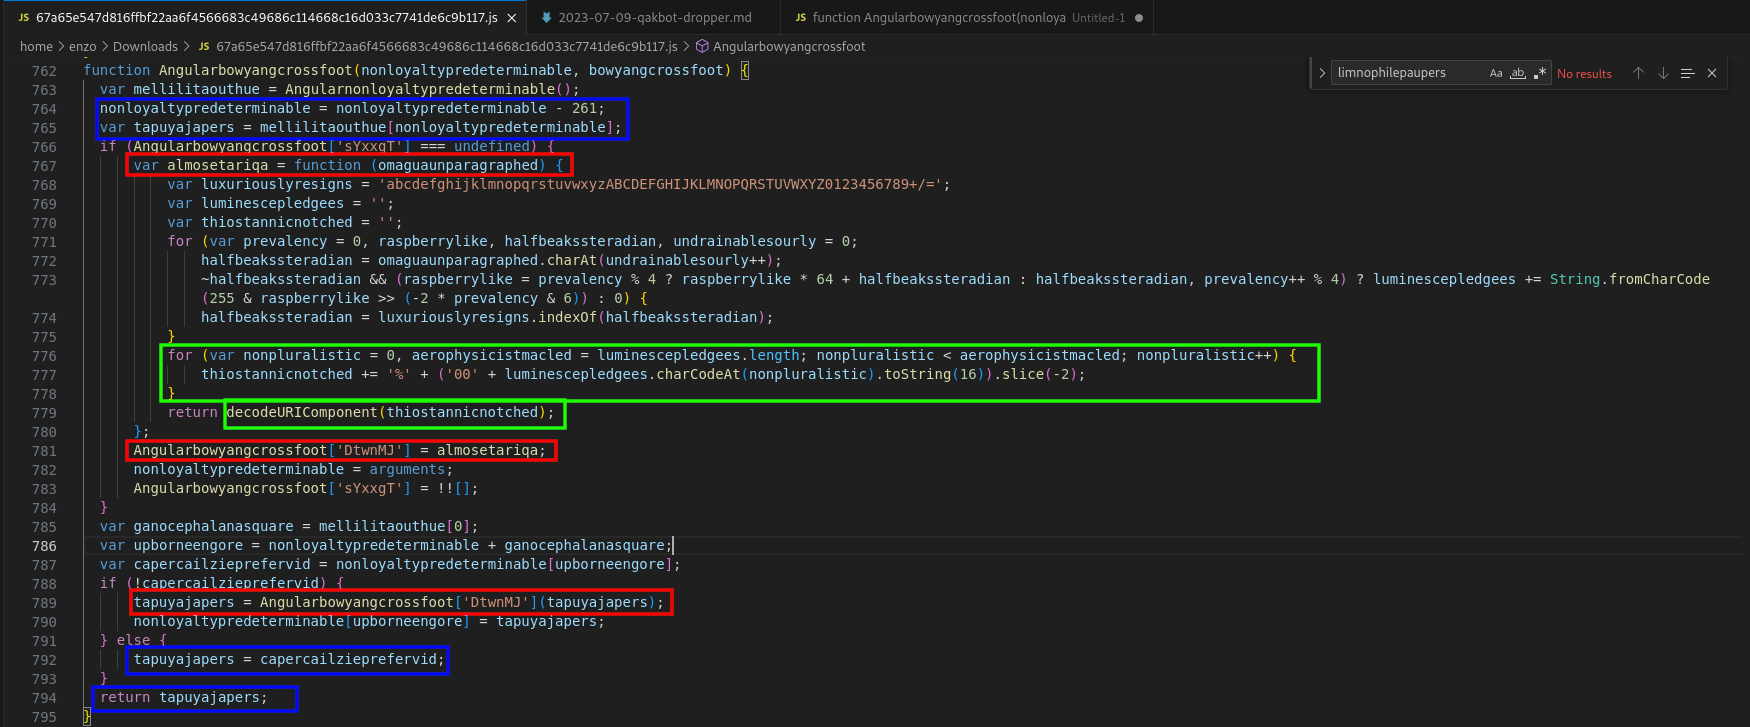The image size is (1750, 727).
Task: Click the unsaved dot on Untitled-1 tab
Action: (1139, 18)
